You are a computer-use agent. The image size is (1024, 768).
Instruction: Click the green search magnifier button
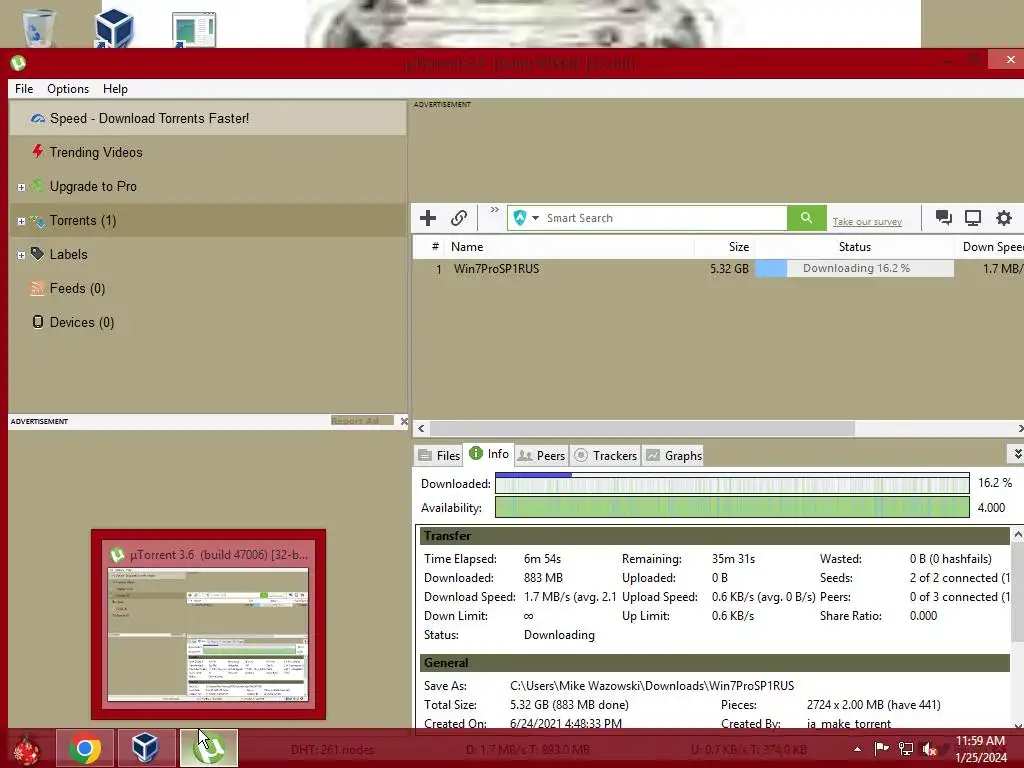pos(807,218)
